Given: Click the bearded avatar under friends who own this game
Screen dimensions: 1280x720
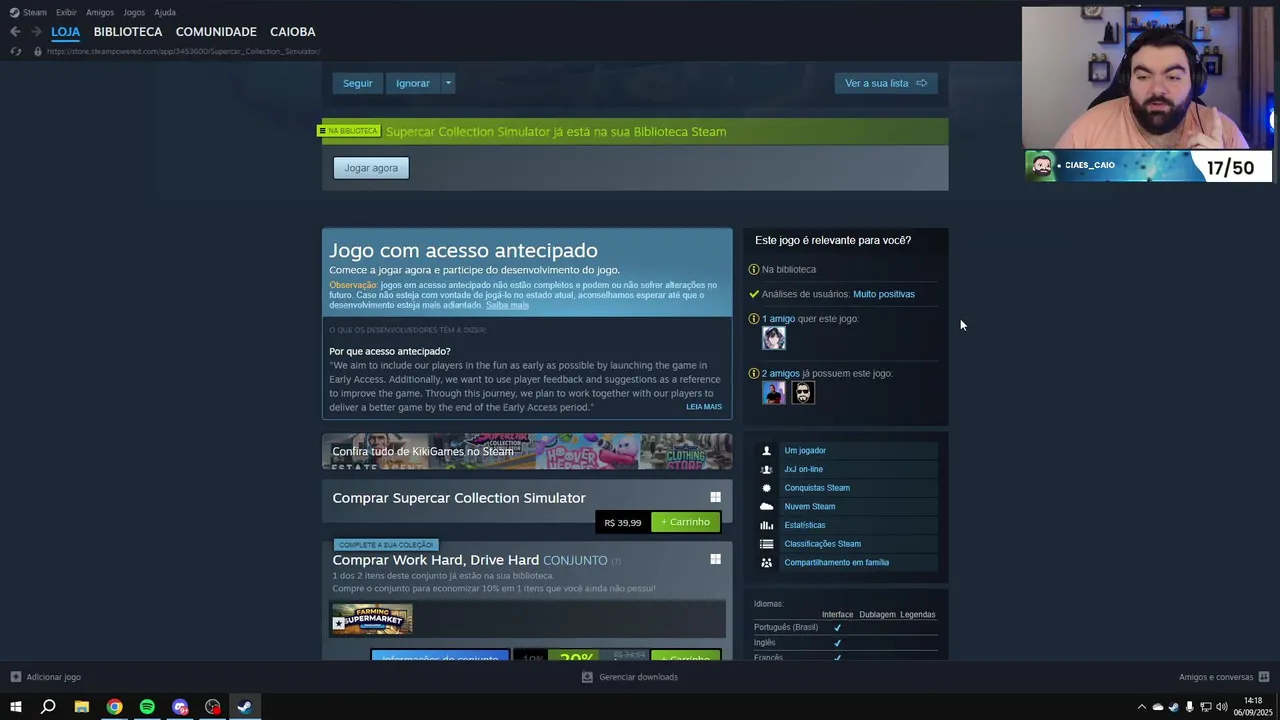Looking at the screenshot, I should click(803, 392).
